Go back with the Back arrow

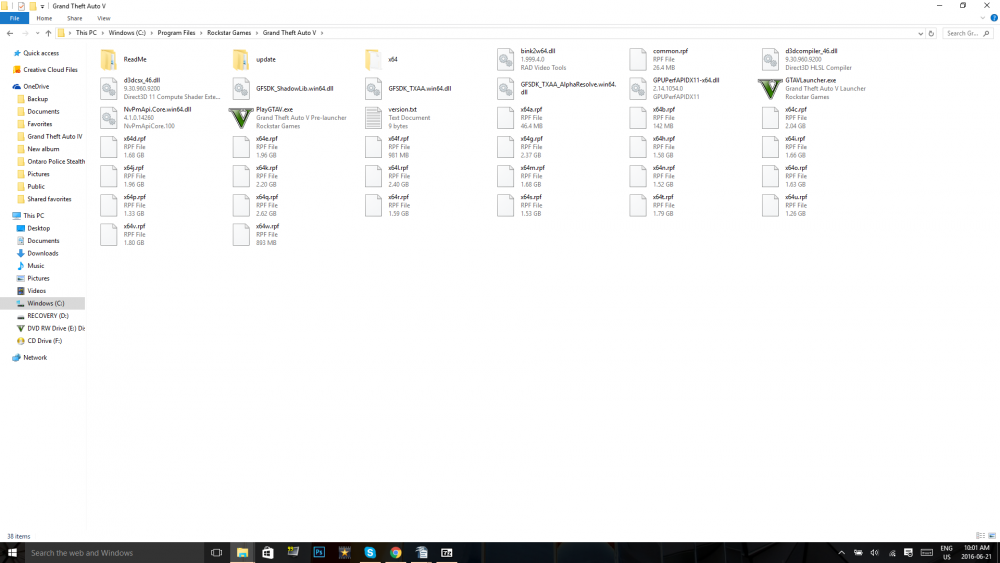click(x=10, y=33)
